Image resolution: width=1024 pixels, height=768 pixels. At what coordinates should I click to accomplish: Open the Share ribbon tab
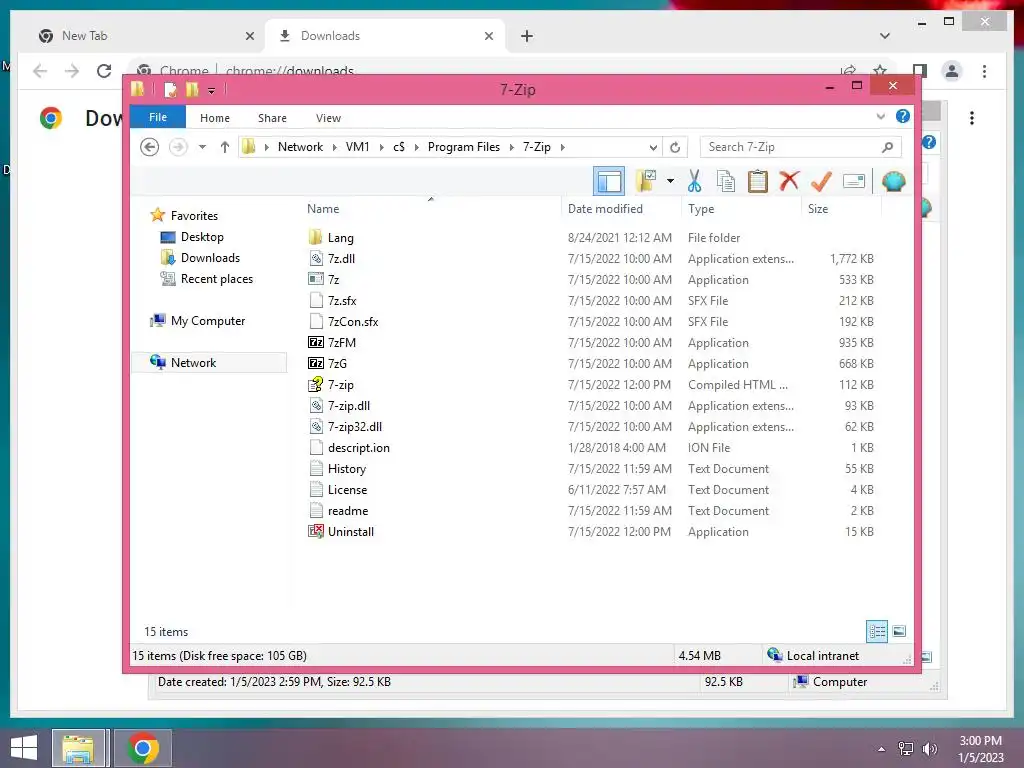click(272, 118)
